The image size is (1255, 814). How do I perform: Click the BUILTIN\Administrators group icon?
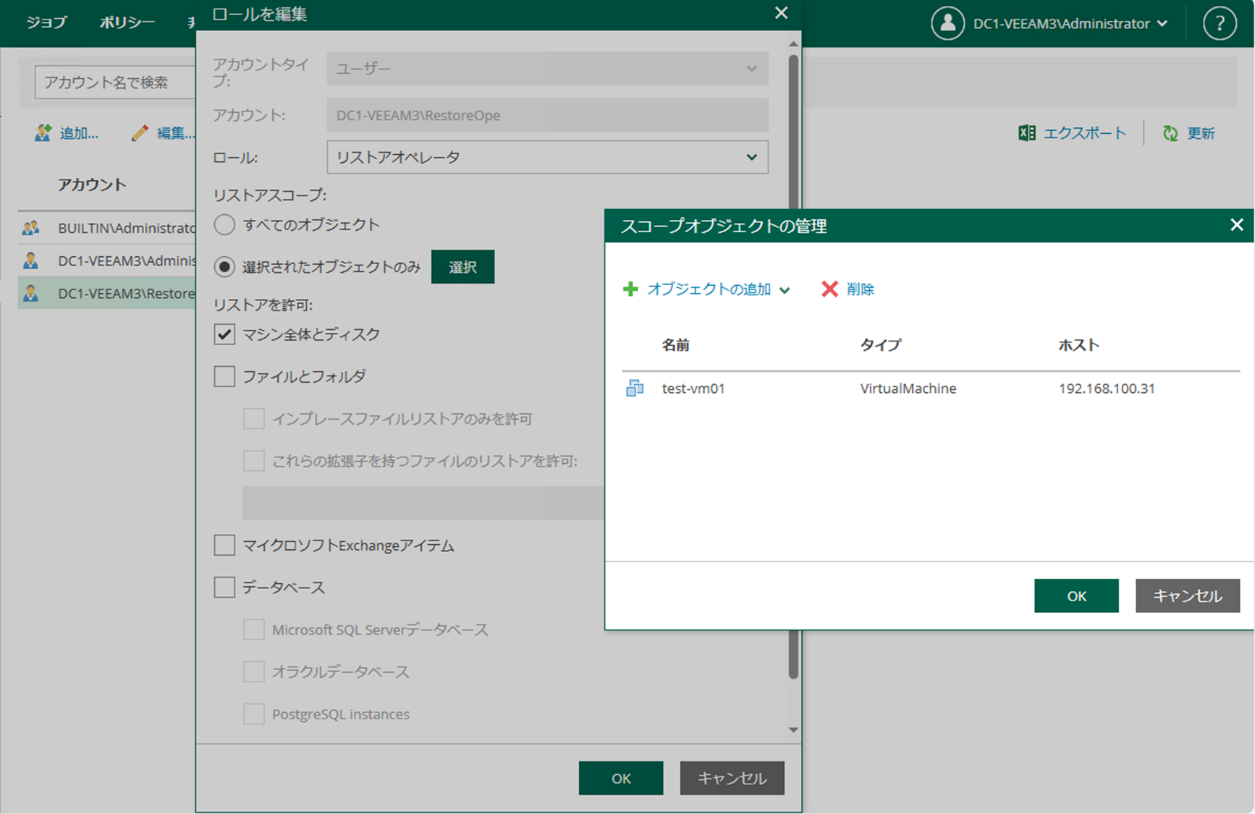31,228
